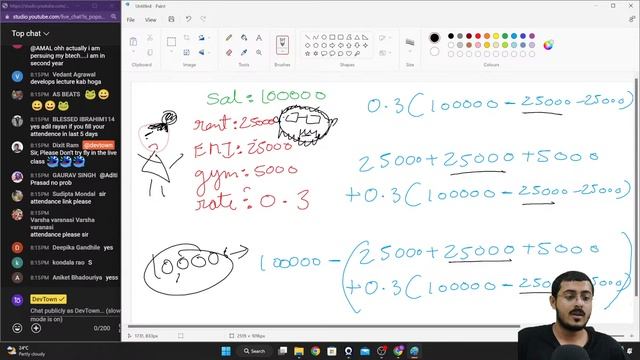Pick the green colour swatch

(x=505, y=36)
